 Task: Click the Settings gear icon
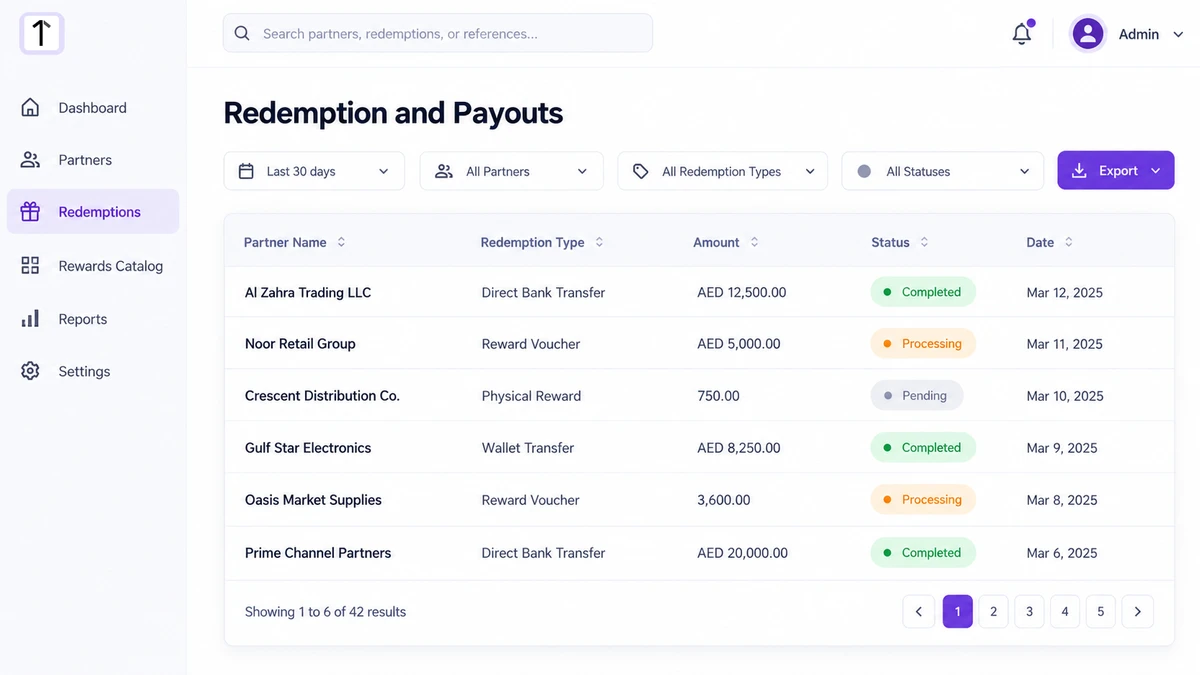pos(30,371)
